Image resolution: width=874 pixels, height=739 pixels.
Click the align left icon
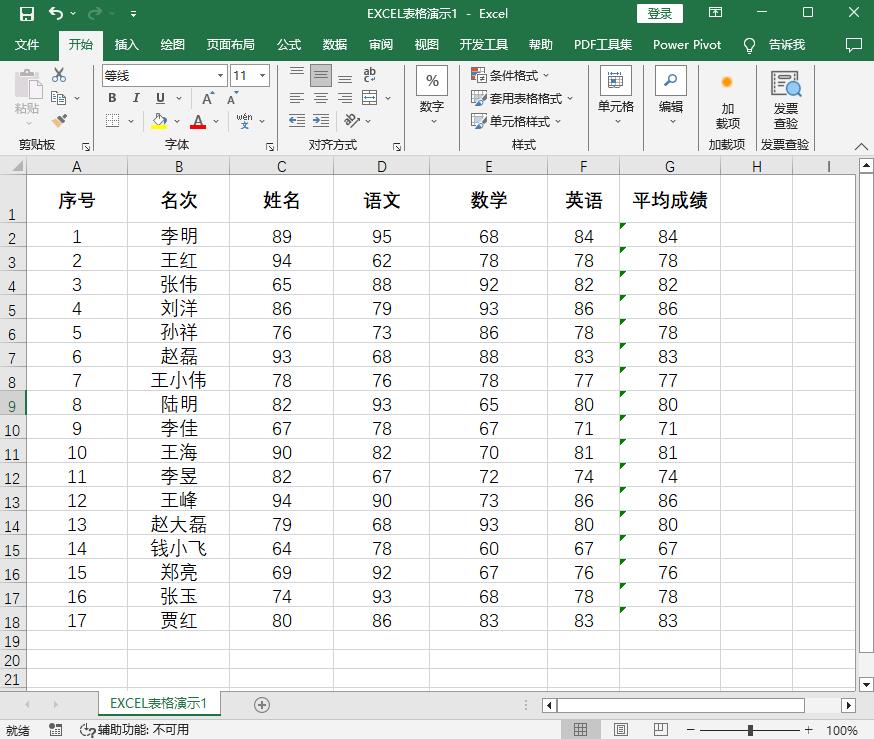pos(297,99)
